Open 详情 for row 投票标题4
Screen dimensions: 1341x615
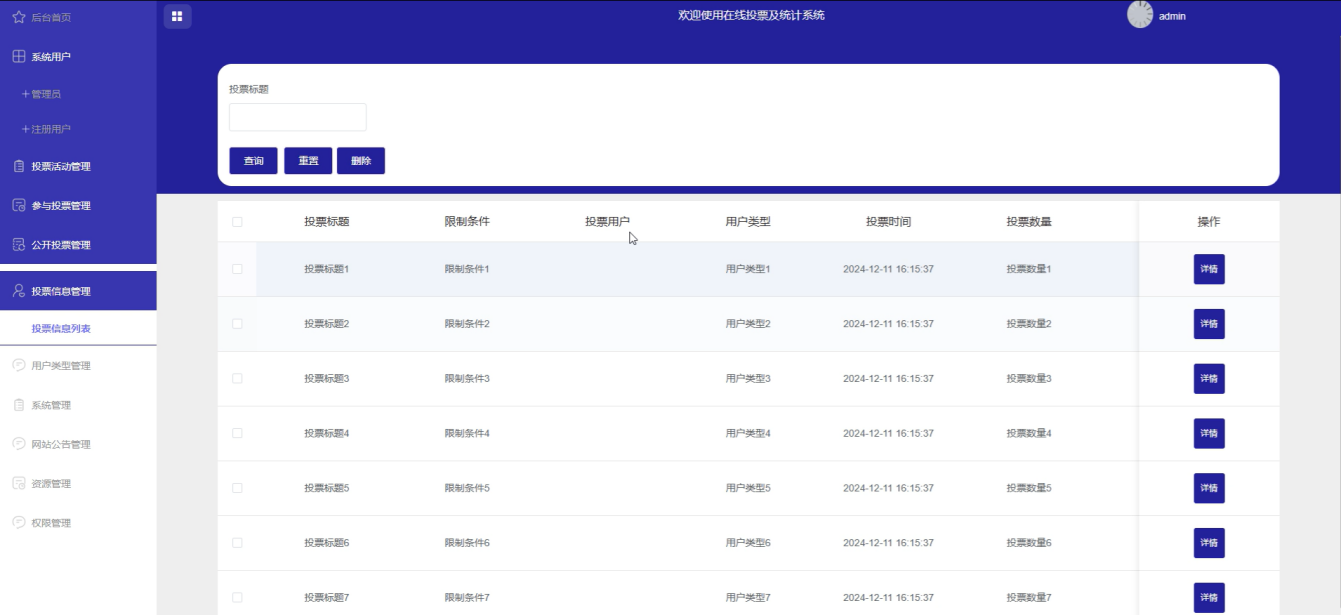tap(1209, 433)
